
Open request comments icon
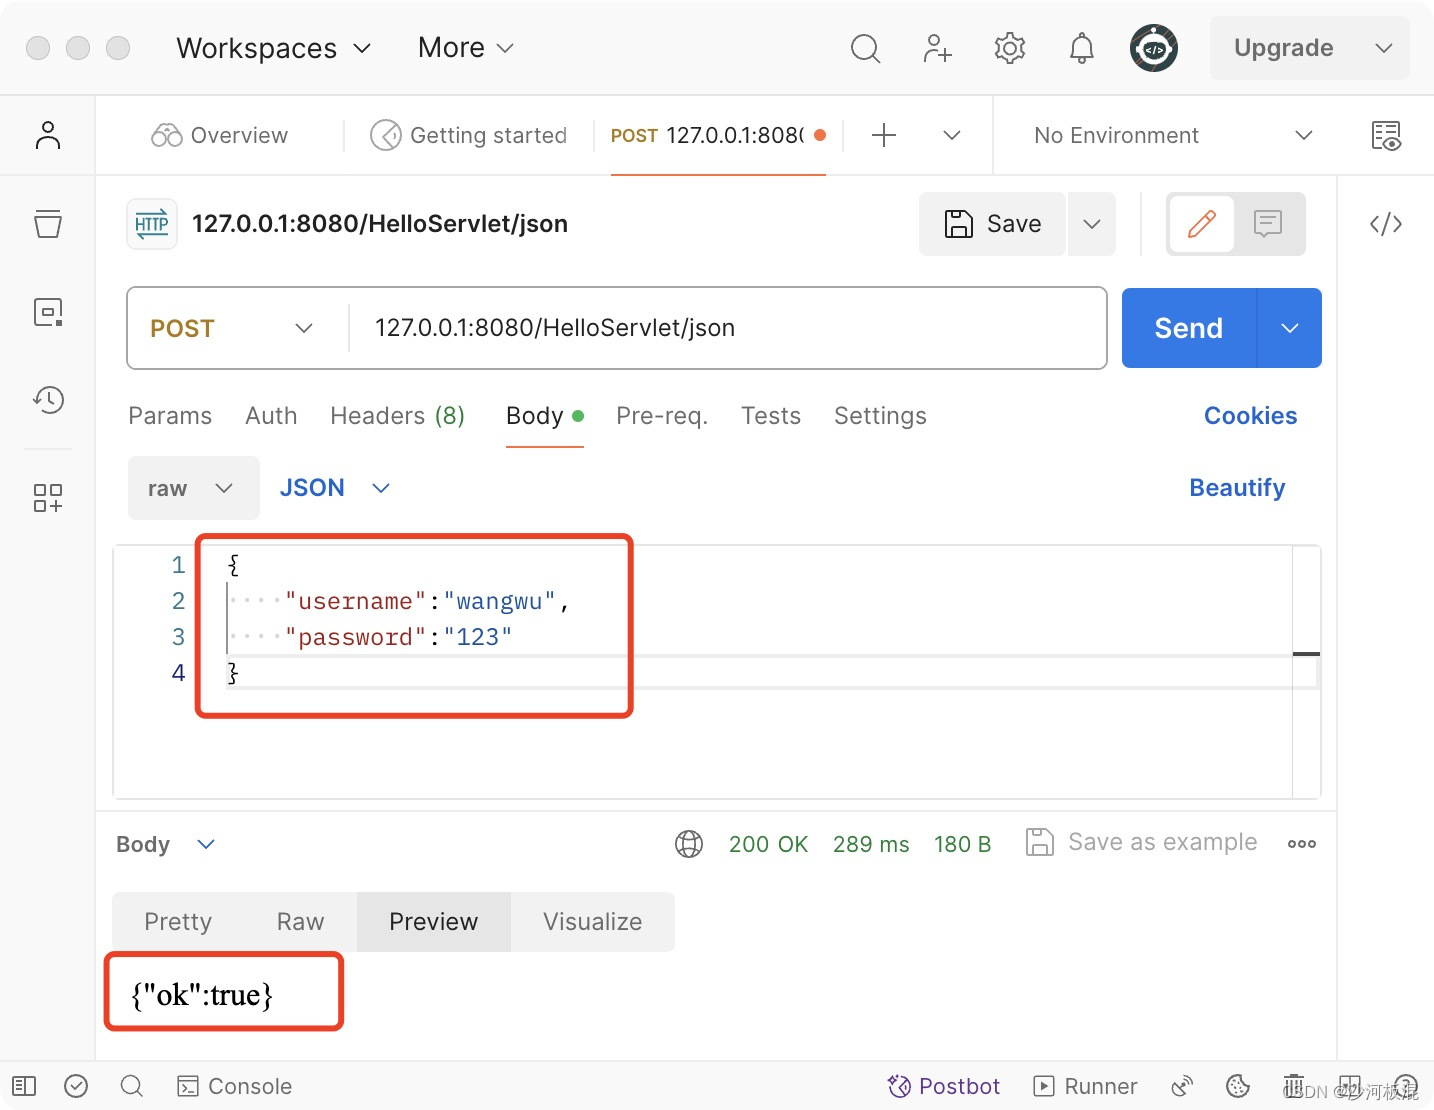pyautogui.click(x=1267, y=223)
